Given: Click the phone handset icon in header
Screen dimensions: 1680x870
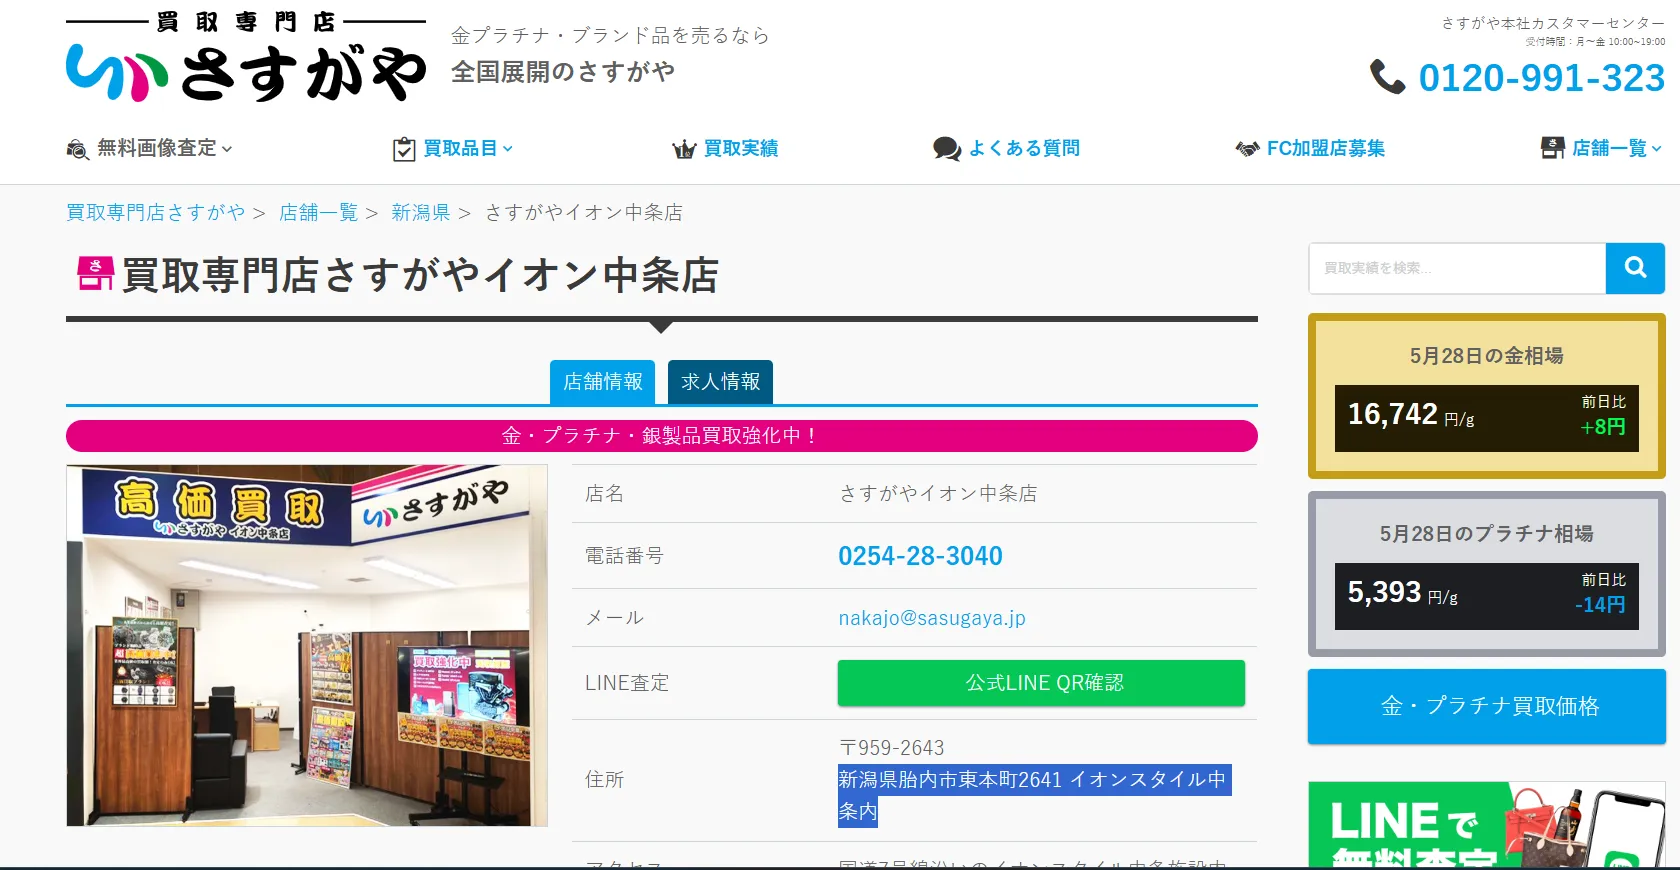Looking at the screenshot, I should tap(1387, 77).
